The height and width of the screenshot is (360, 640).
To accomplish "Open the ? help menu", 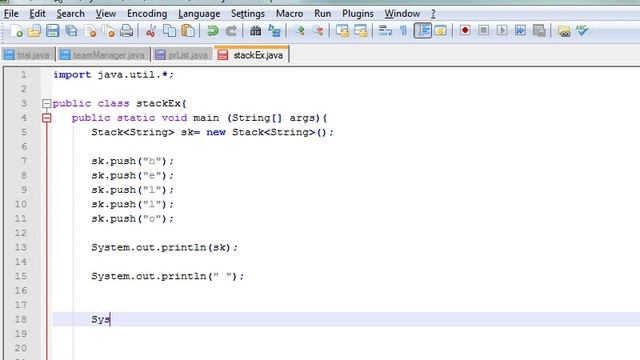I will (433, 14).
